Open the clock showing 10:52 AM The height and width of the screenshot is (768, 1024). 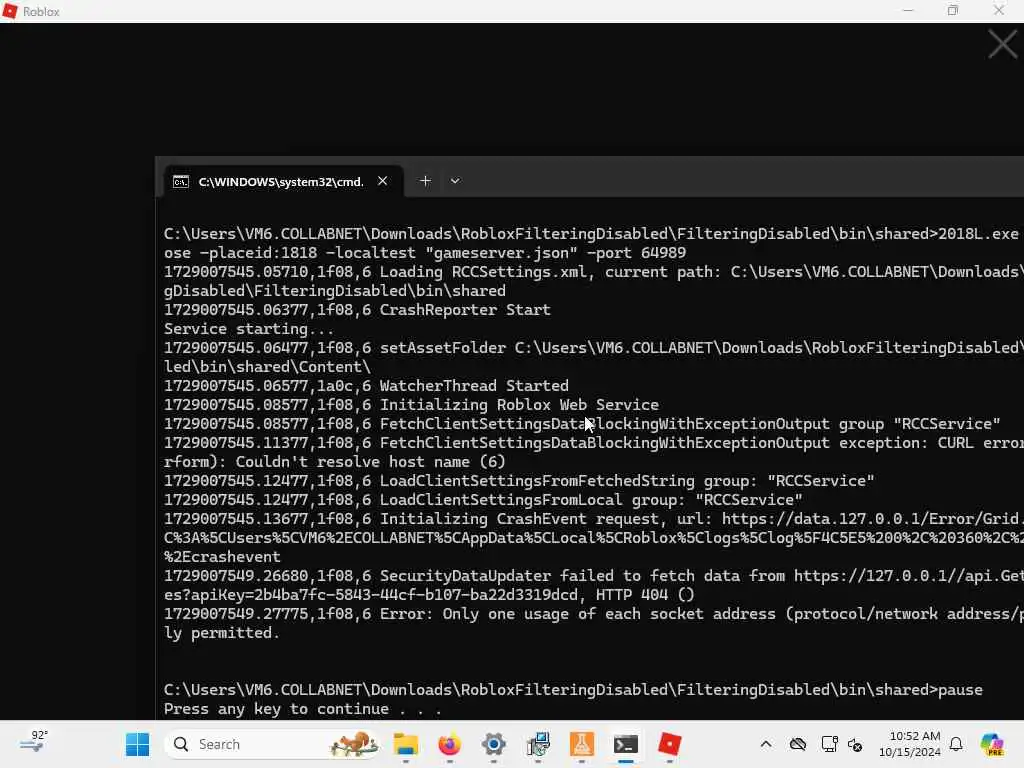coord(910,744)
